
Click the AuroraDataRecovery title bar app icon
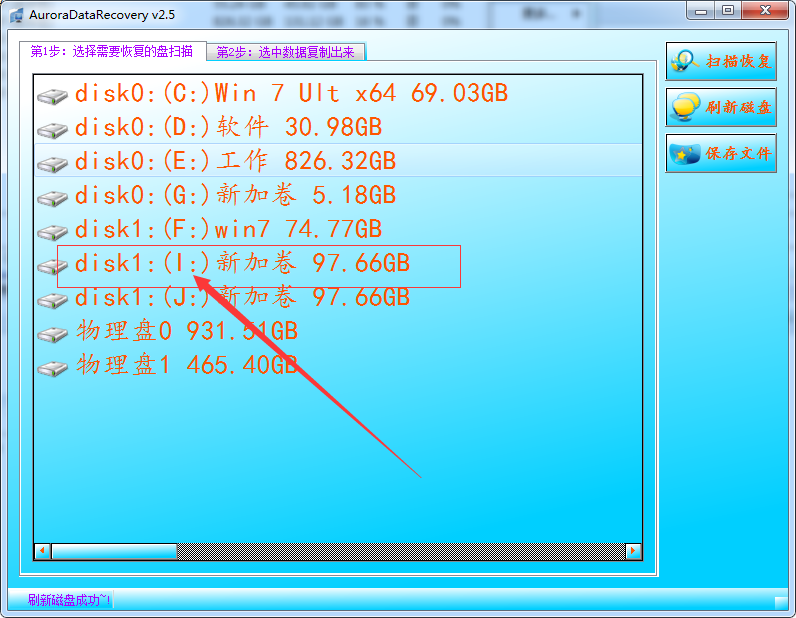pyautogui.click(x=16, y=15)
